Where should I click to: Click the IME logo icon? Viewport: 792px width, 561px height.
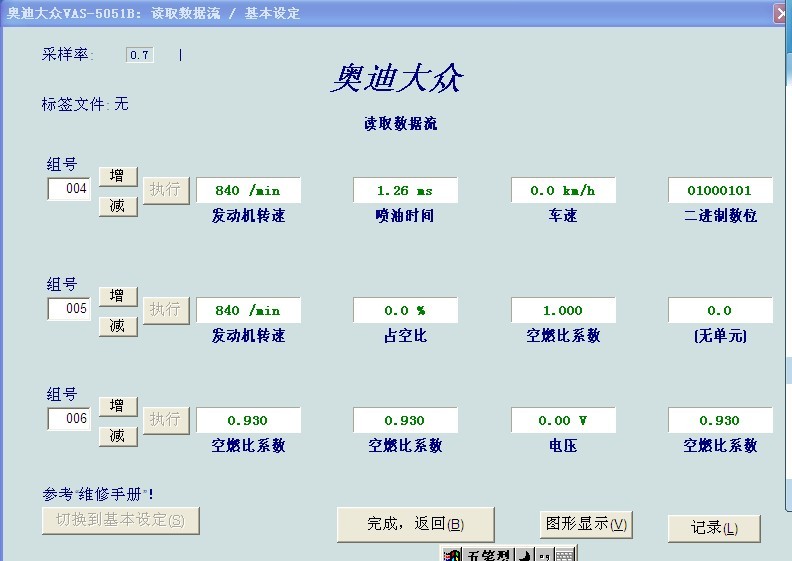pos(452,555)
